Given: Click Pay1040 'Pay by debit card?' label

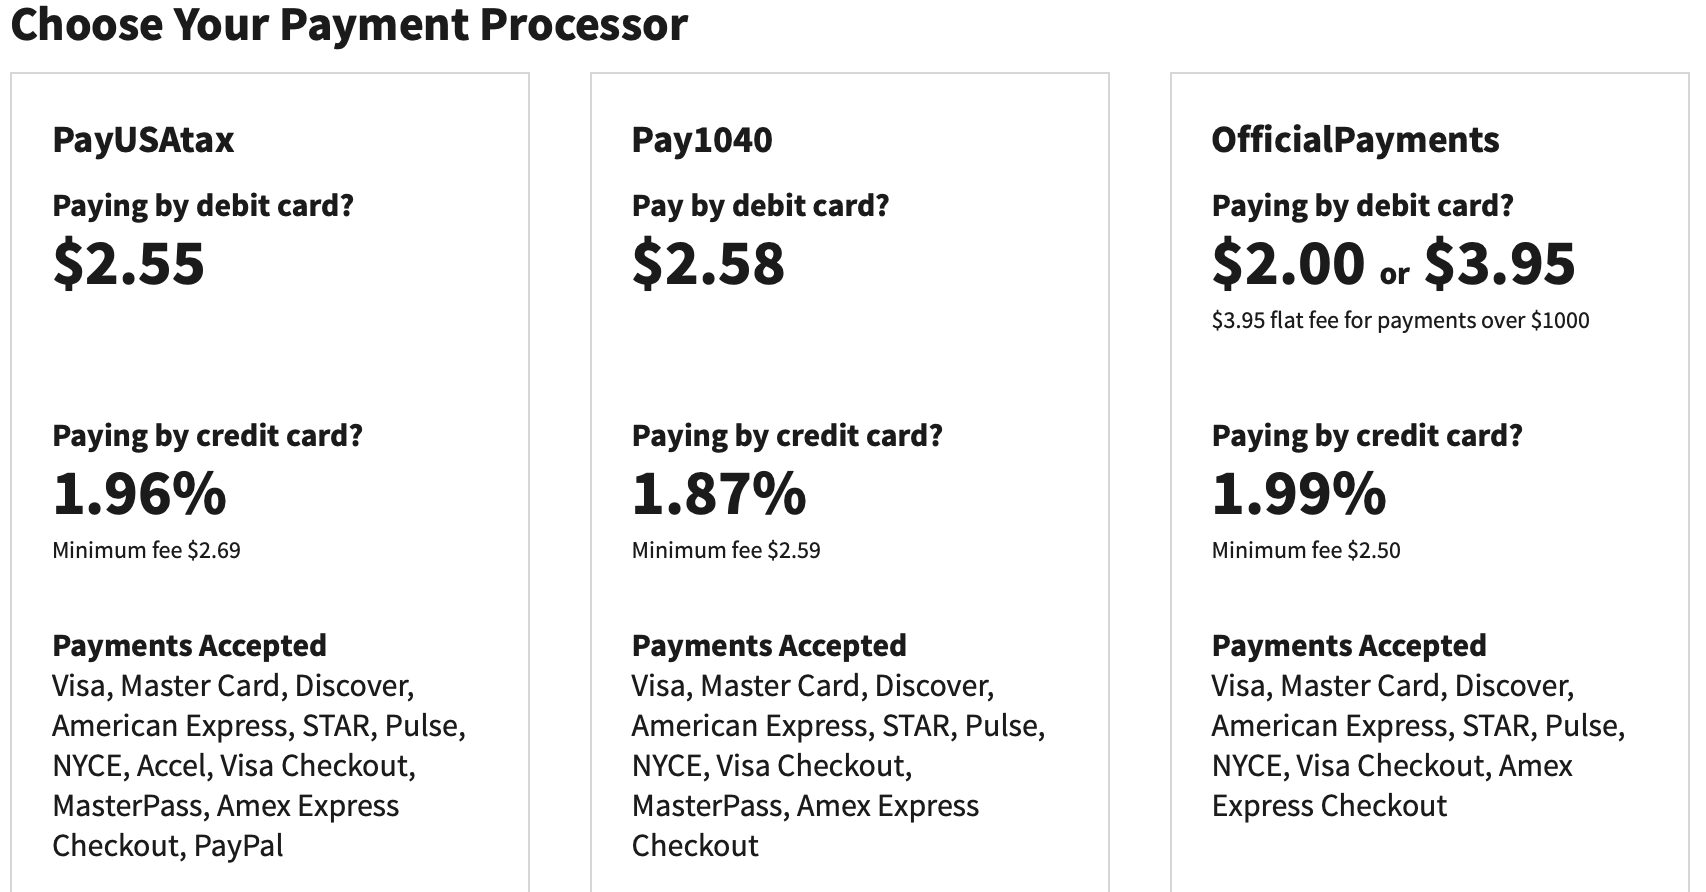Looking at the screenshot, I should (760, 206).
